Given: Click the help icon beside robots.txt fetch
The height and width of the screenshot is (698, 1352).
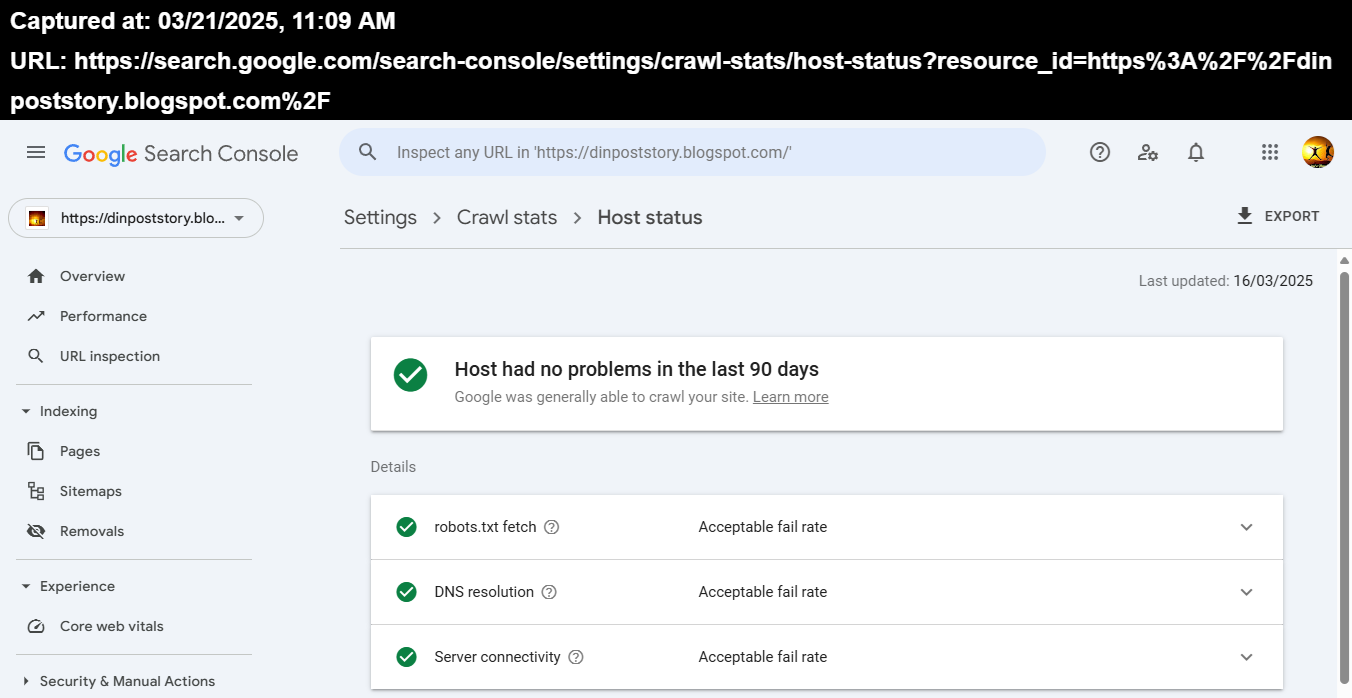Looking at the screenshot, I should point(551,527).
